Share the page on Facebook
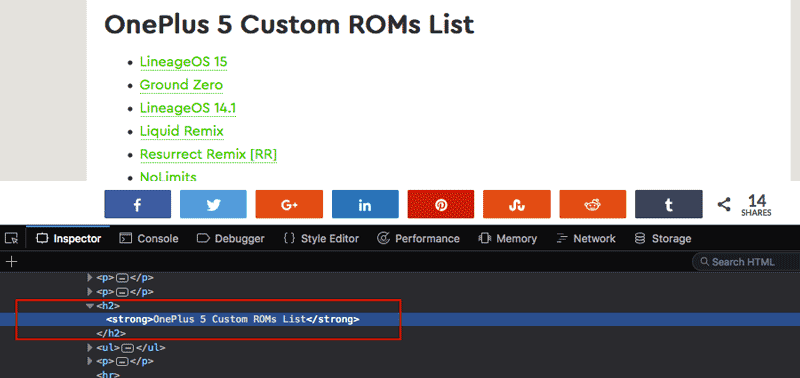Screen dimensions: 800x378 (x=137, y=204)
